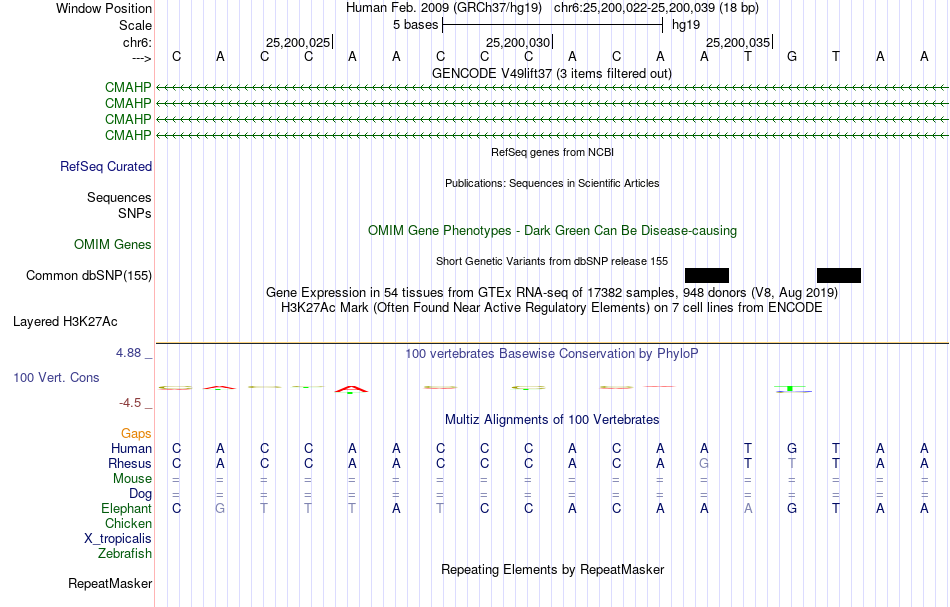Click the Layered H3K27Ac side label
The image size is (950, 607).
[65, 322]
